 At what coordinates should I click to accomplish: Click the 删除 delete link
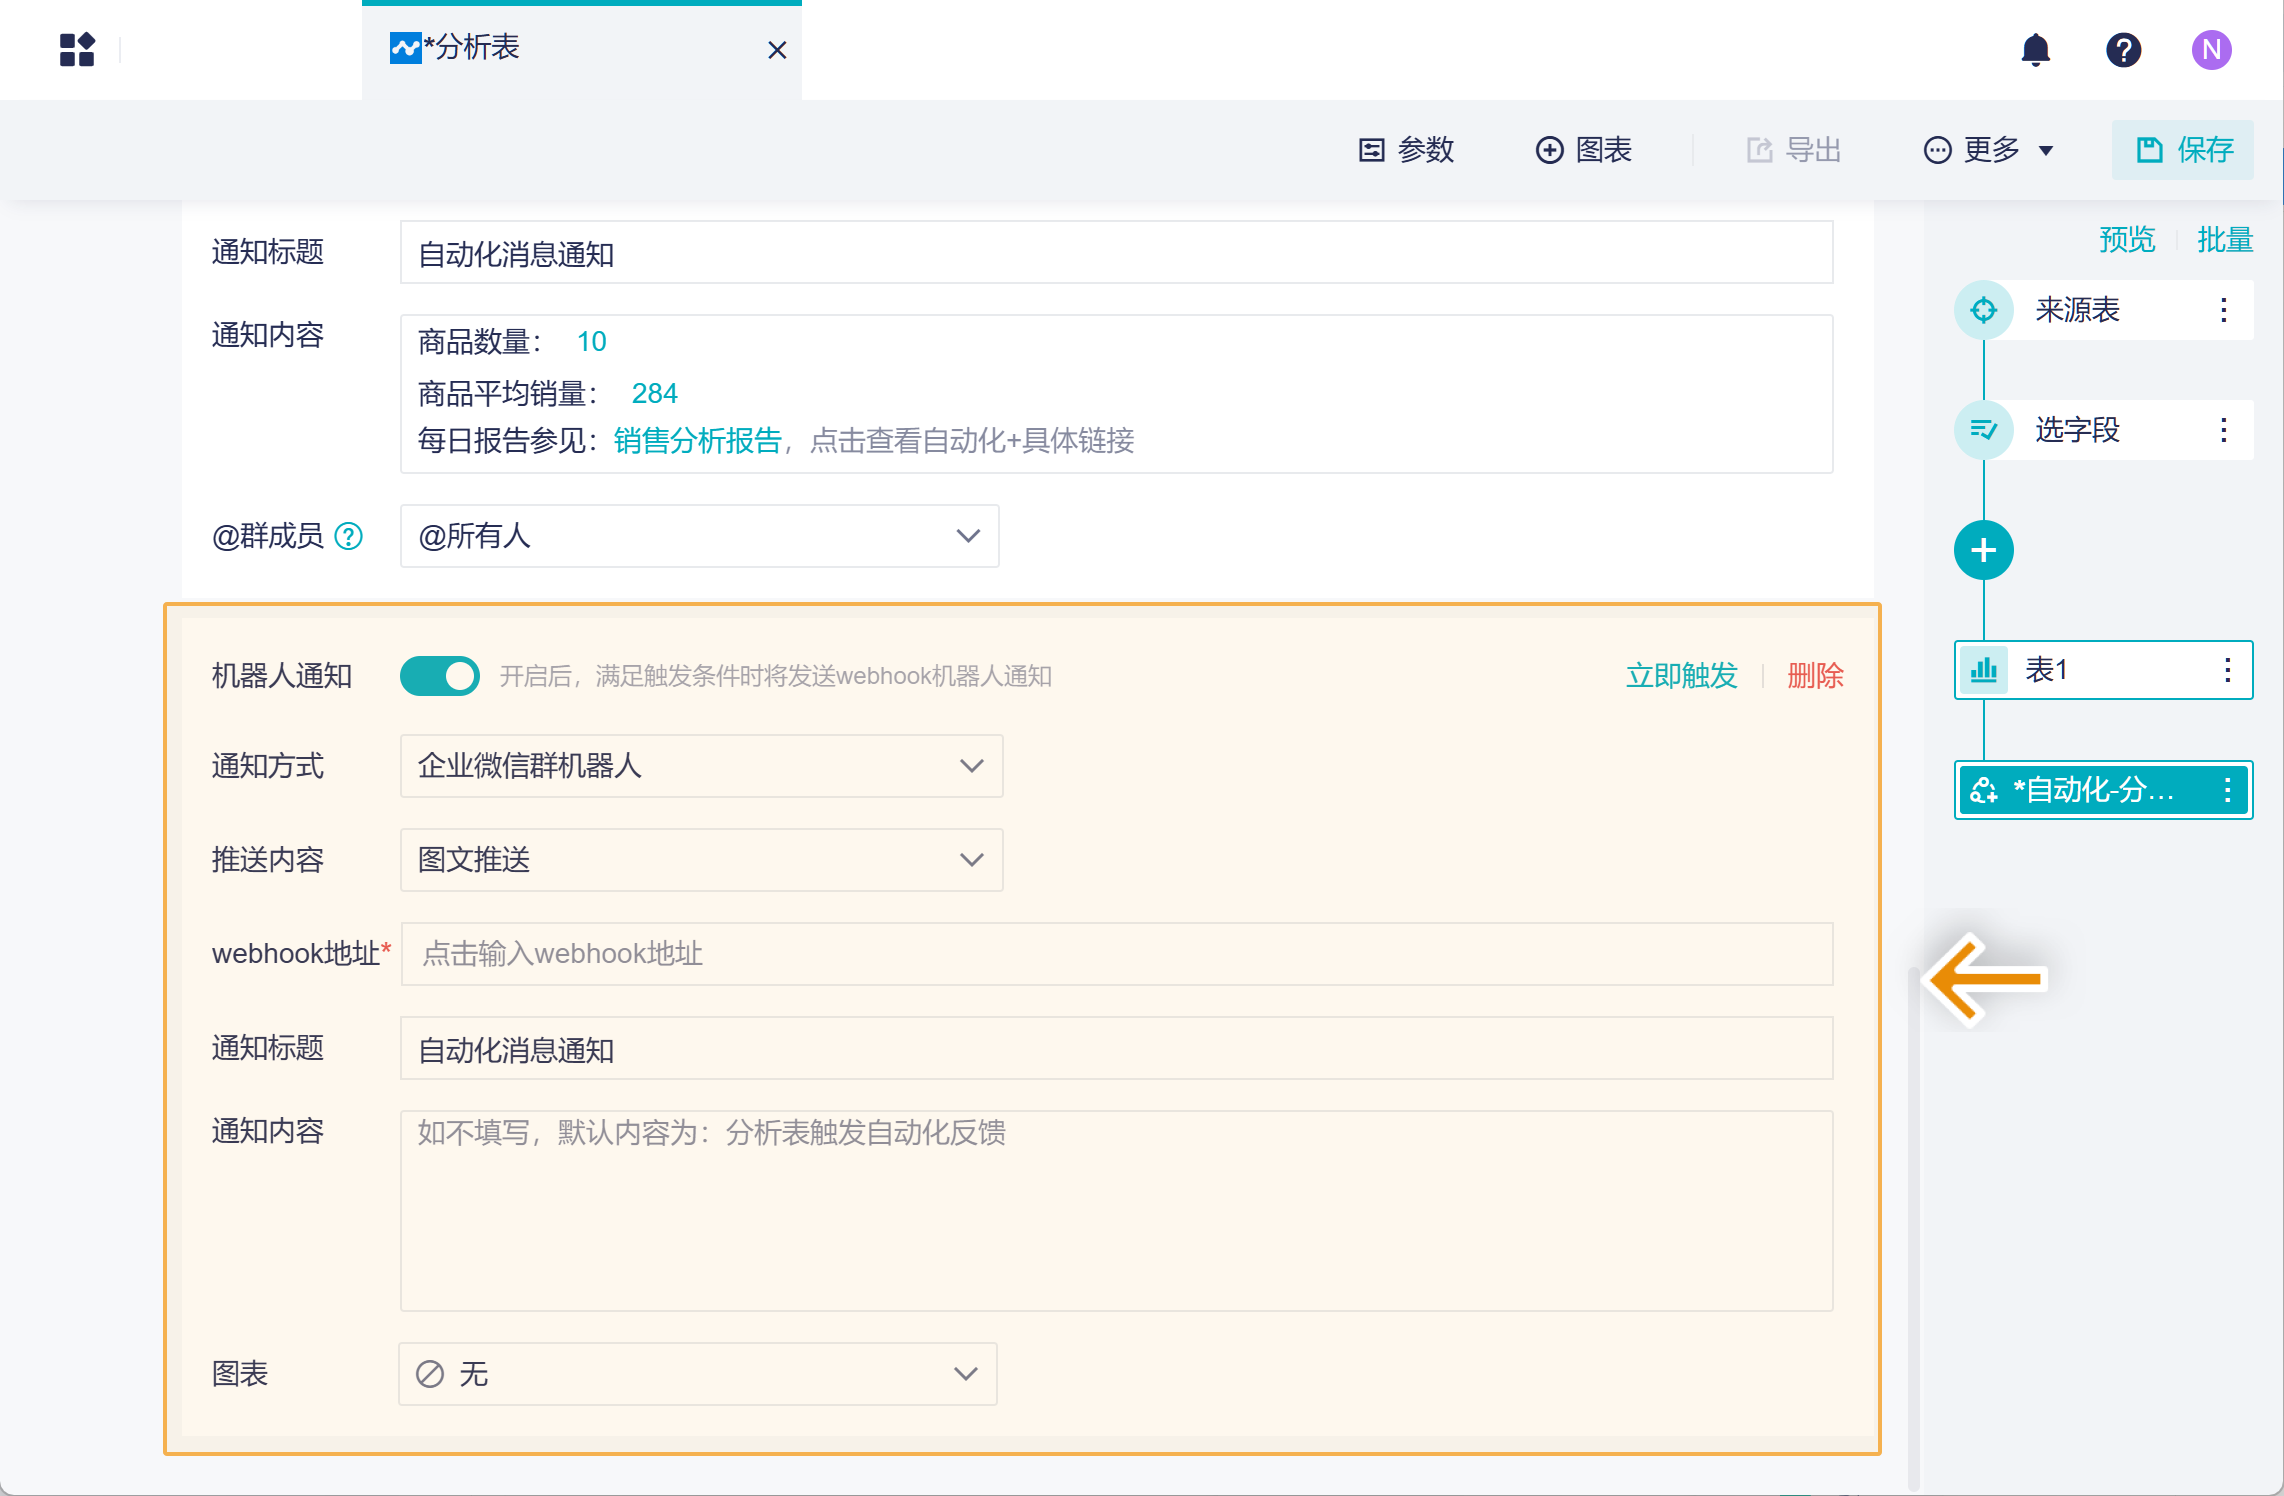pyautogui.click(x=1814, y=676)
